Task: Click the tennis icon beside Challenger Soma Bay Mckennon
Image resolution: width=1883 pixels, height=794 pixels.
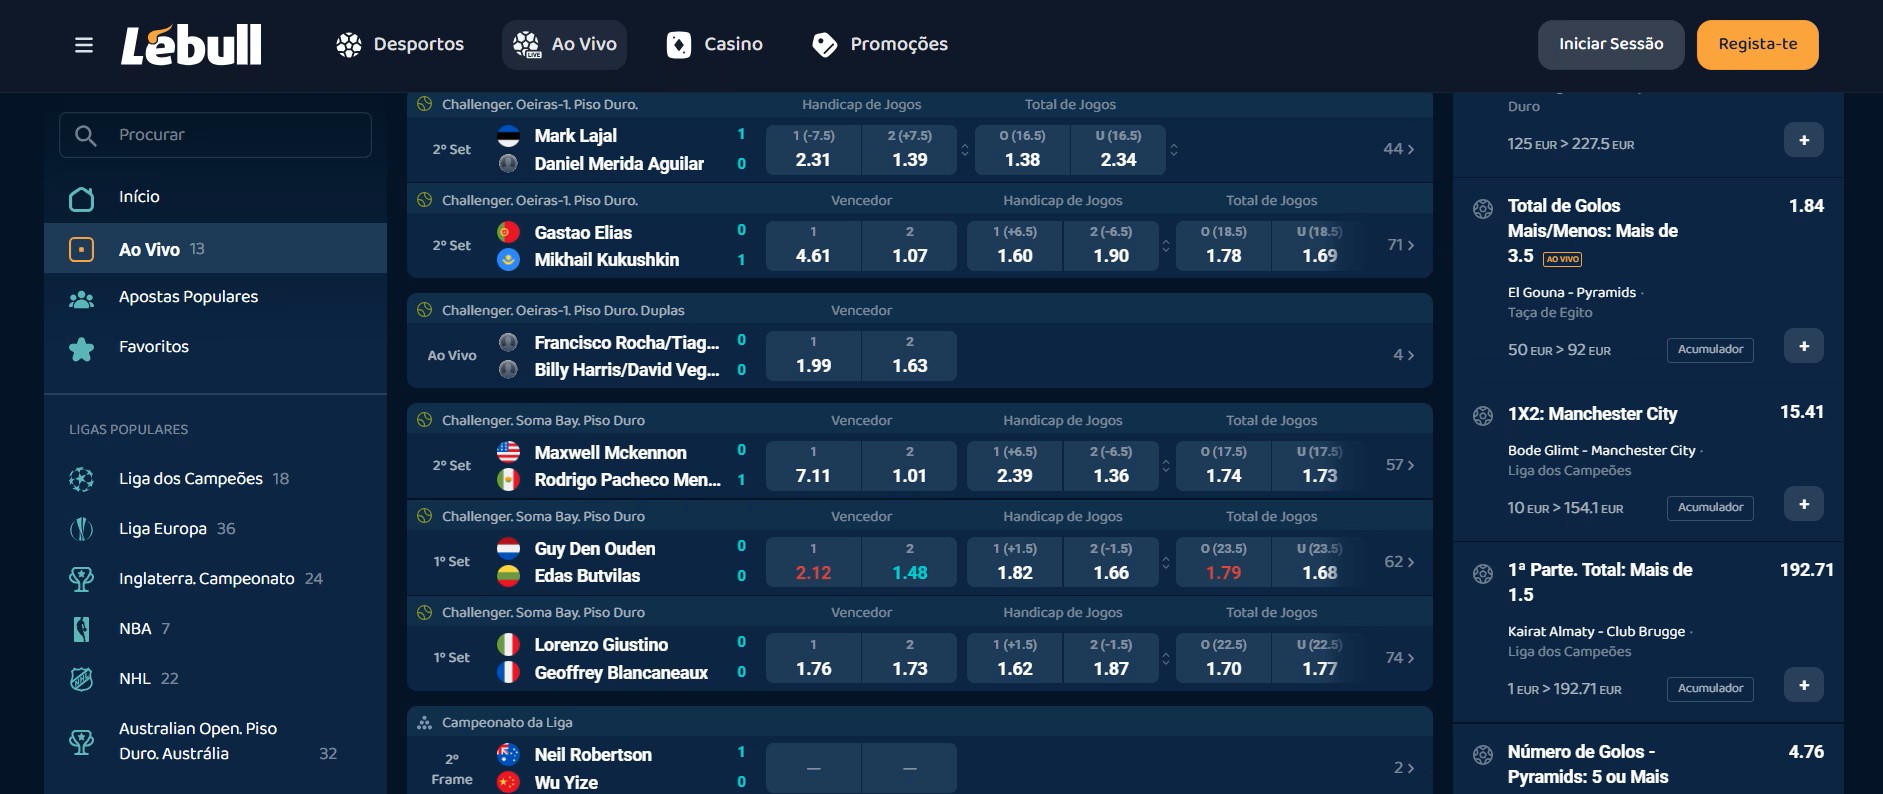Action: pyautogui.click(x=424, y=420)
